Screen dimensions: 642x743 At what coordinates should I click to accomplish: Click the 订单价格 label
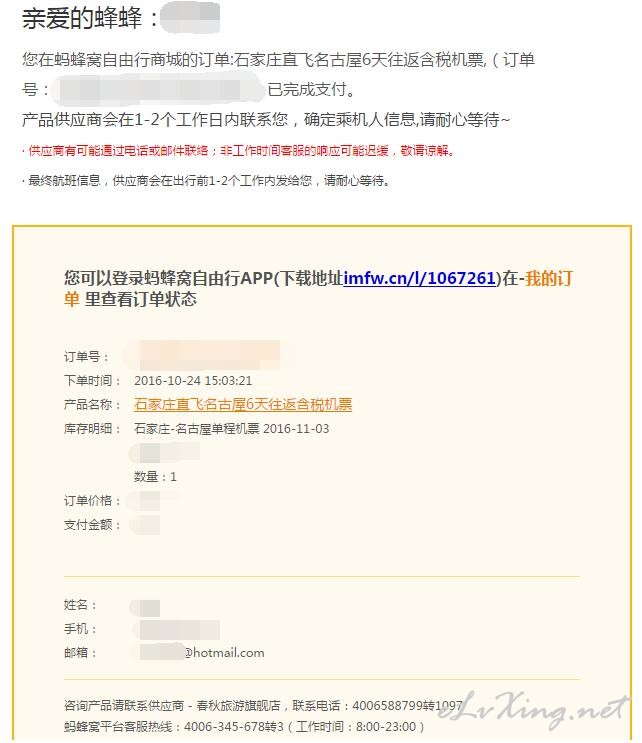(x=92, y=500)
